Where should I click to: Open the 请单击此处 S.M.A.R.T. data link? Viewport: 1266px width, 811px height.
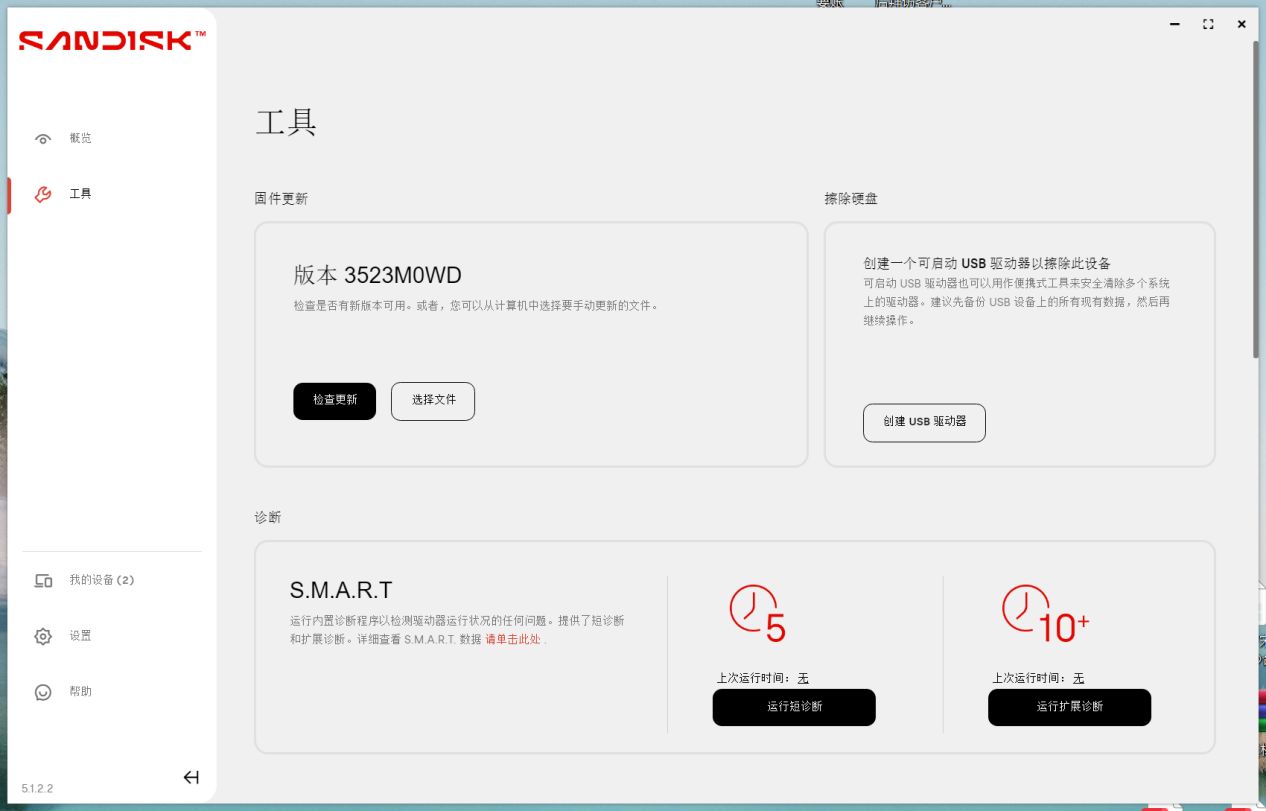coord(514,640)
